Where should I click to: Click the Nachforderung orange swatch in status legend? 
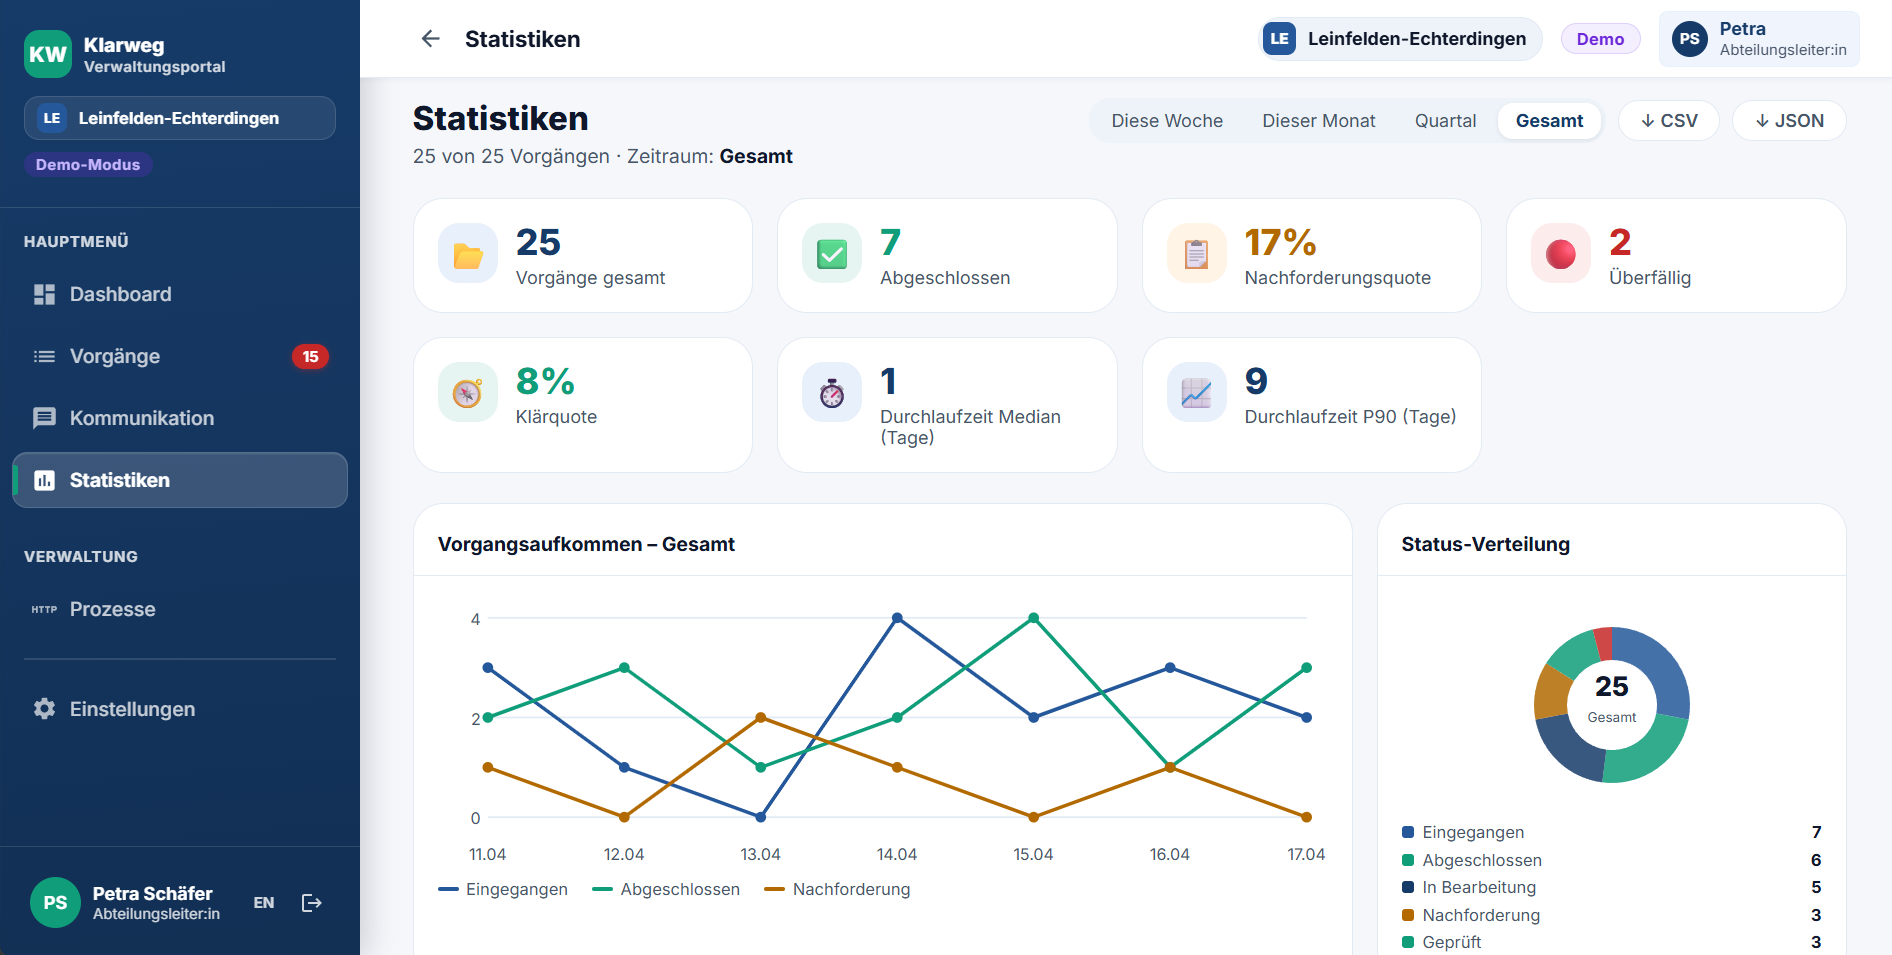point(1408,915)
